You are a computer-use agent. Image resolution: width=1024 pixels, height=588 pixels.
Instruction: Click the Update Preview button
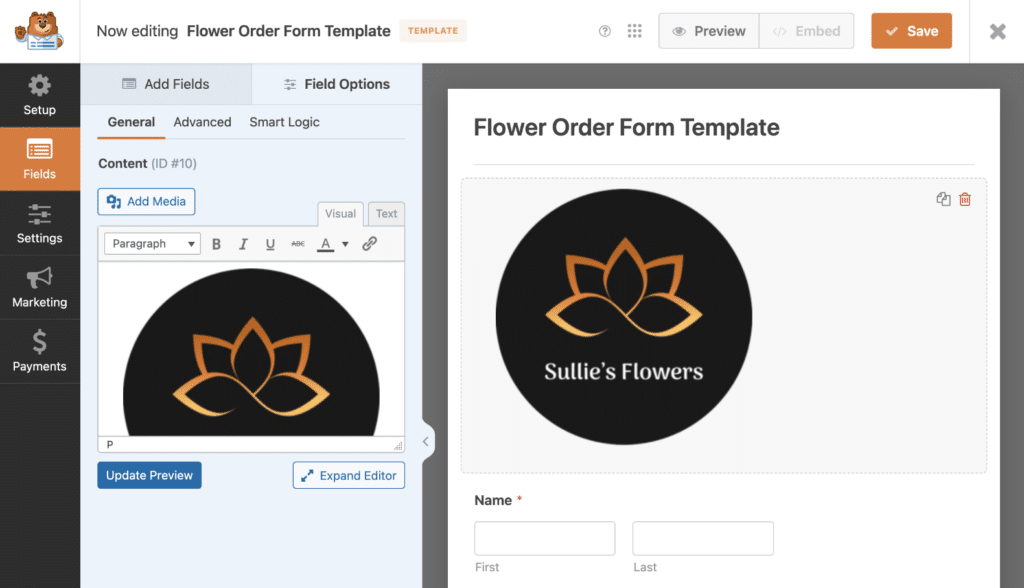pos(149,475)
